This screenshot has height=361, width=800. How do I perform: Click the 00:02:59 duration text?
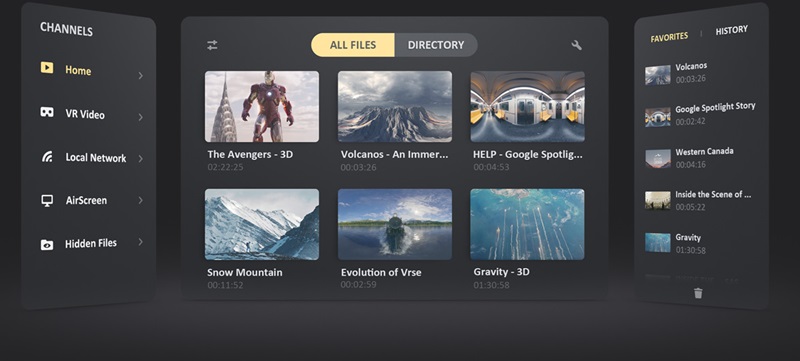click(358, 285)
